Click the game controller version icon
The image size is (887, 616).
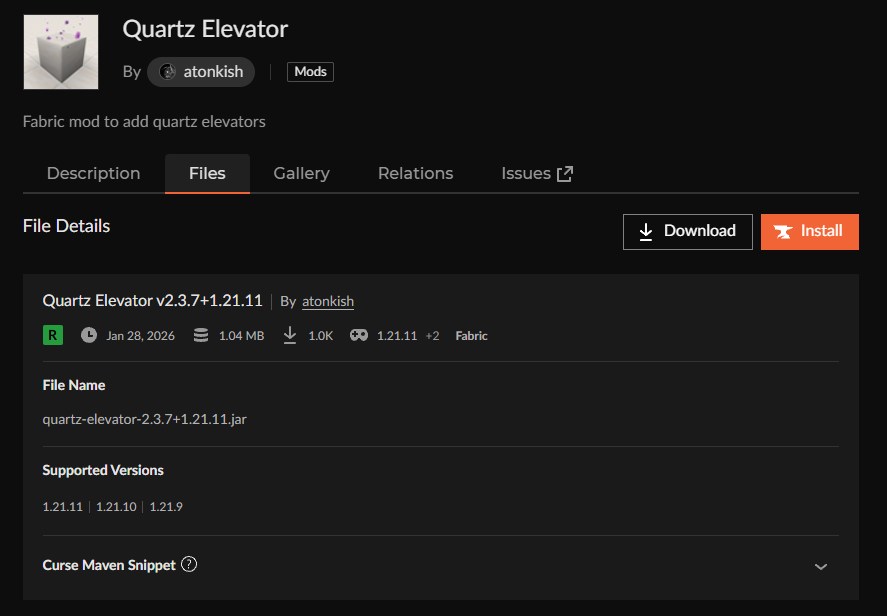(359, 336)
